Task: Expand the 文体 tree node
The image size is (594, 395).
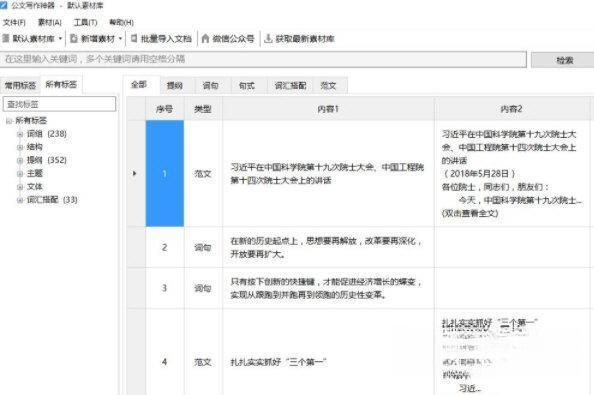Action: point(20,187)
